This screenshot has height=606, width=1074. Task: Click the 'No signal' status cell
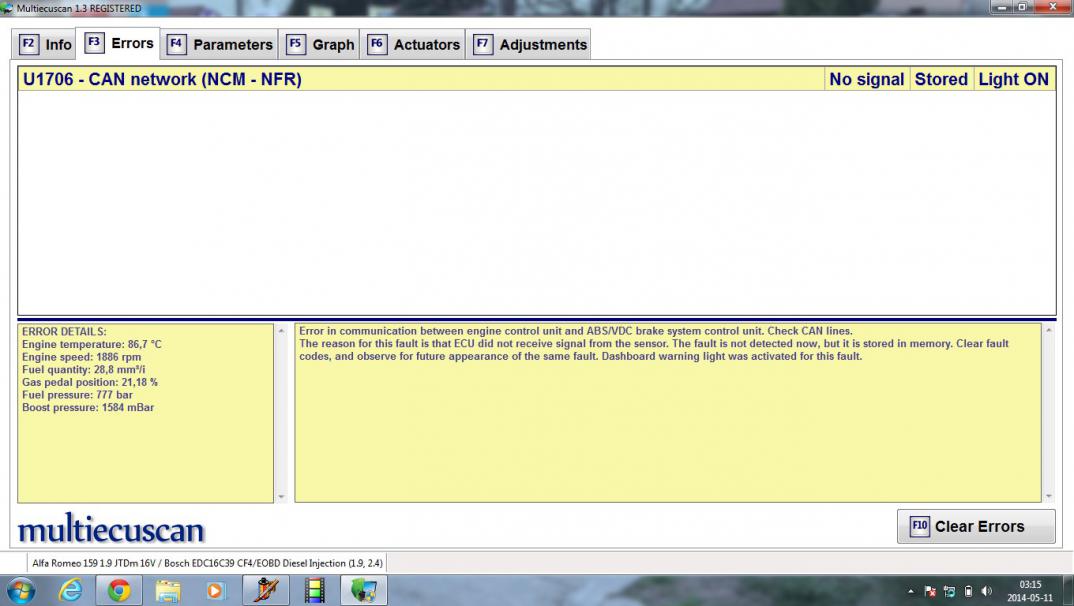[x=866, y=79]
